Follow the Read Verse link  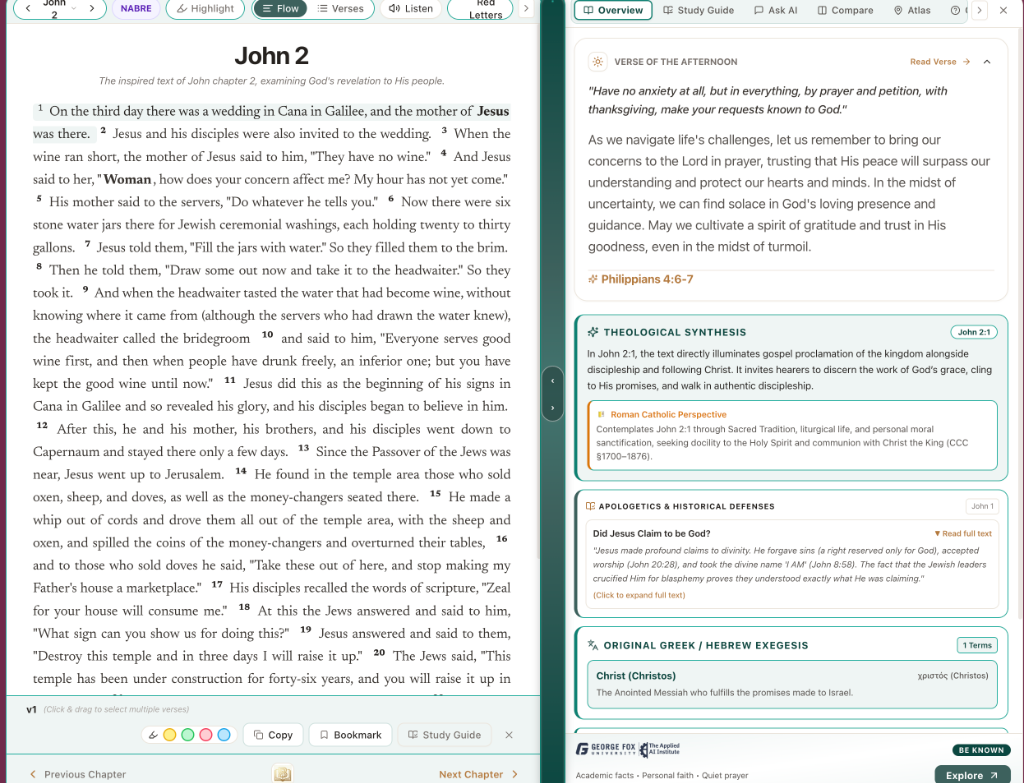940,61
